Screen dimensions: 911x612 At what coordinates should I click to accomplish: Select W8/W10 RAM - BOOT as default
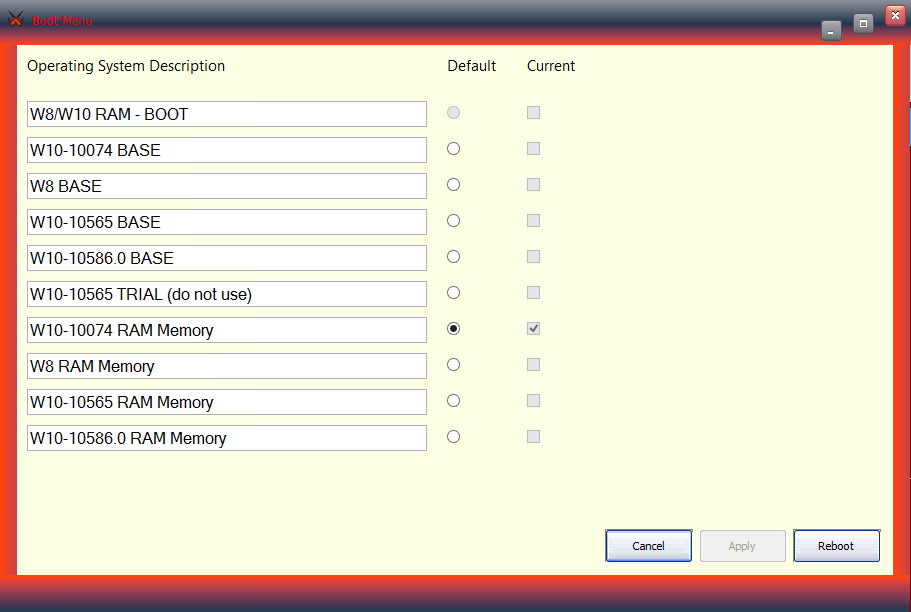453,113
